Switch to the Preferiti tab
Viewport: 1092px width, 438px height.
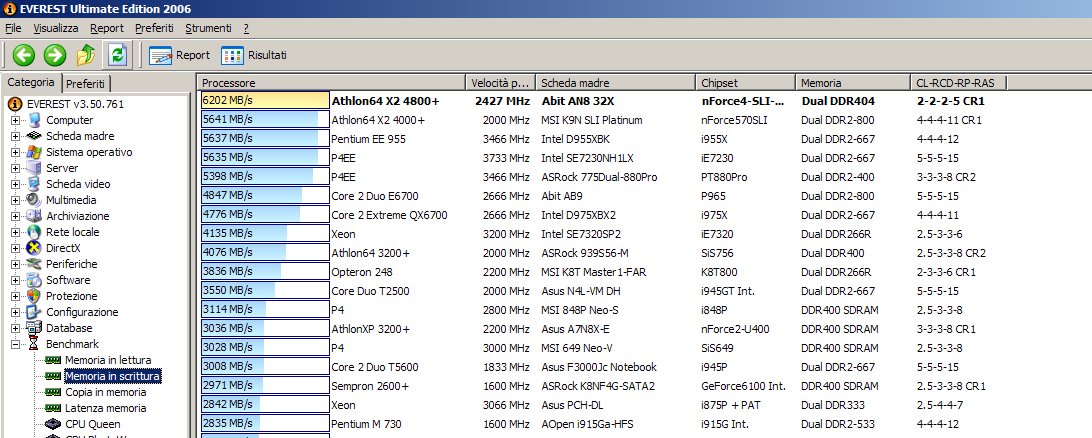click(85, 84)
